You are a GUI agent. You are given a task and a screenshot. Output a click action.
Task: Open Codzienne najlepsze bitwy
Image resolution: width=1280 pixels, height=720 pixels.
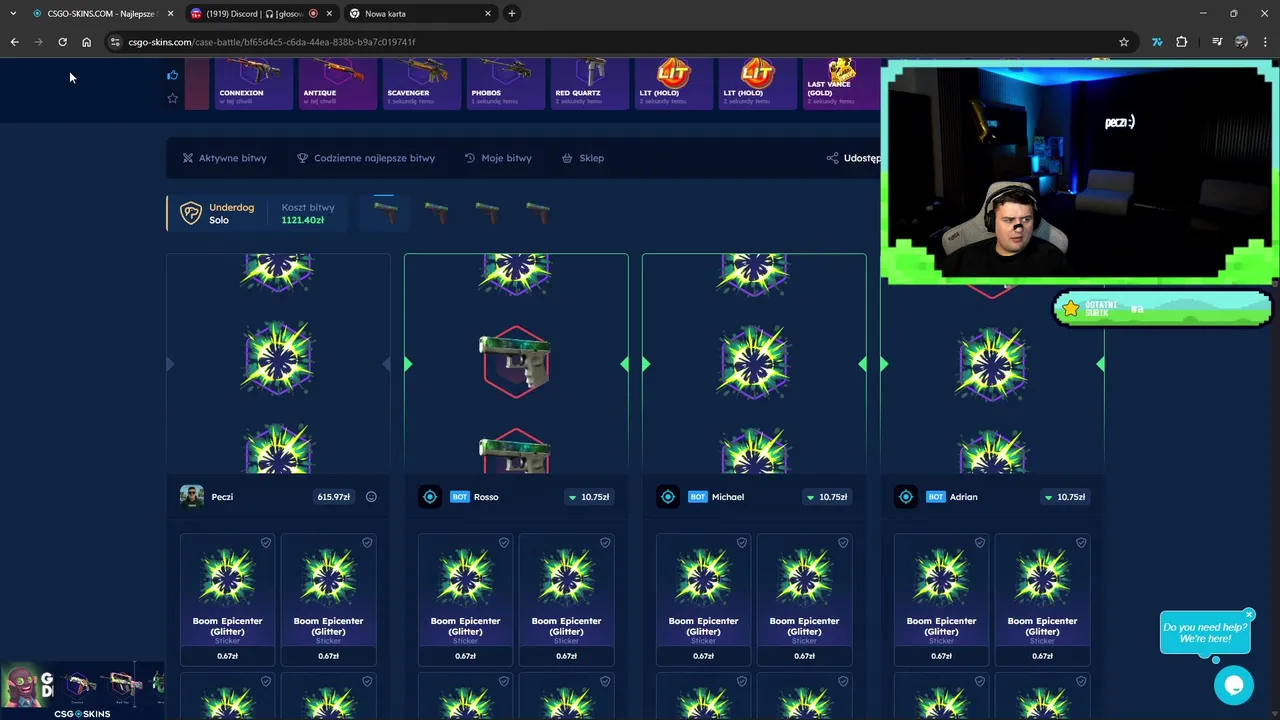coord(366,158)
